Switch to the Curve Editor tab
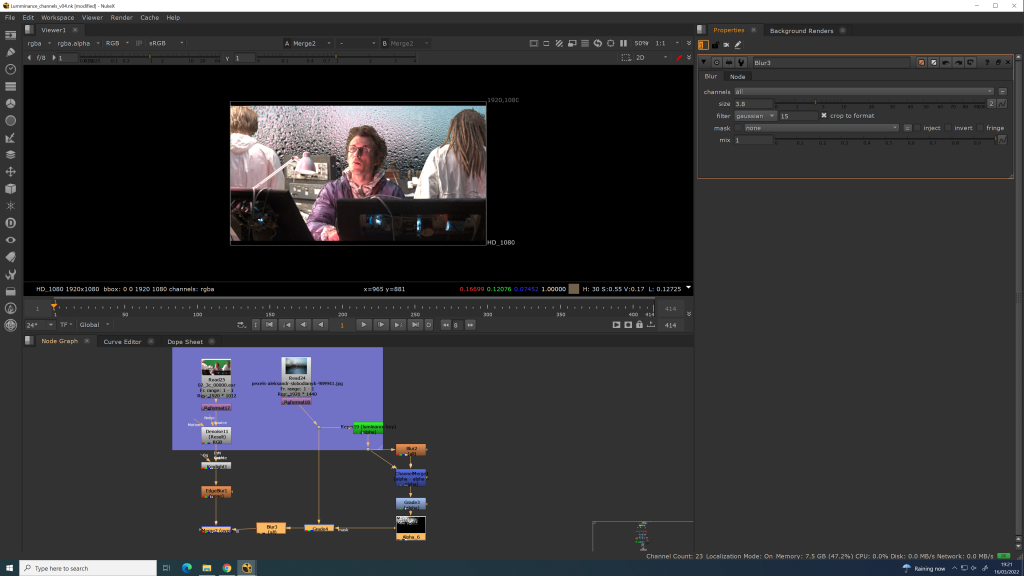Image resolution: width=1024 pixels, height=576 pixels. pos(122,342)
